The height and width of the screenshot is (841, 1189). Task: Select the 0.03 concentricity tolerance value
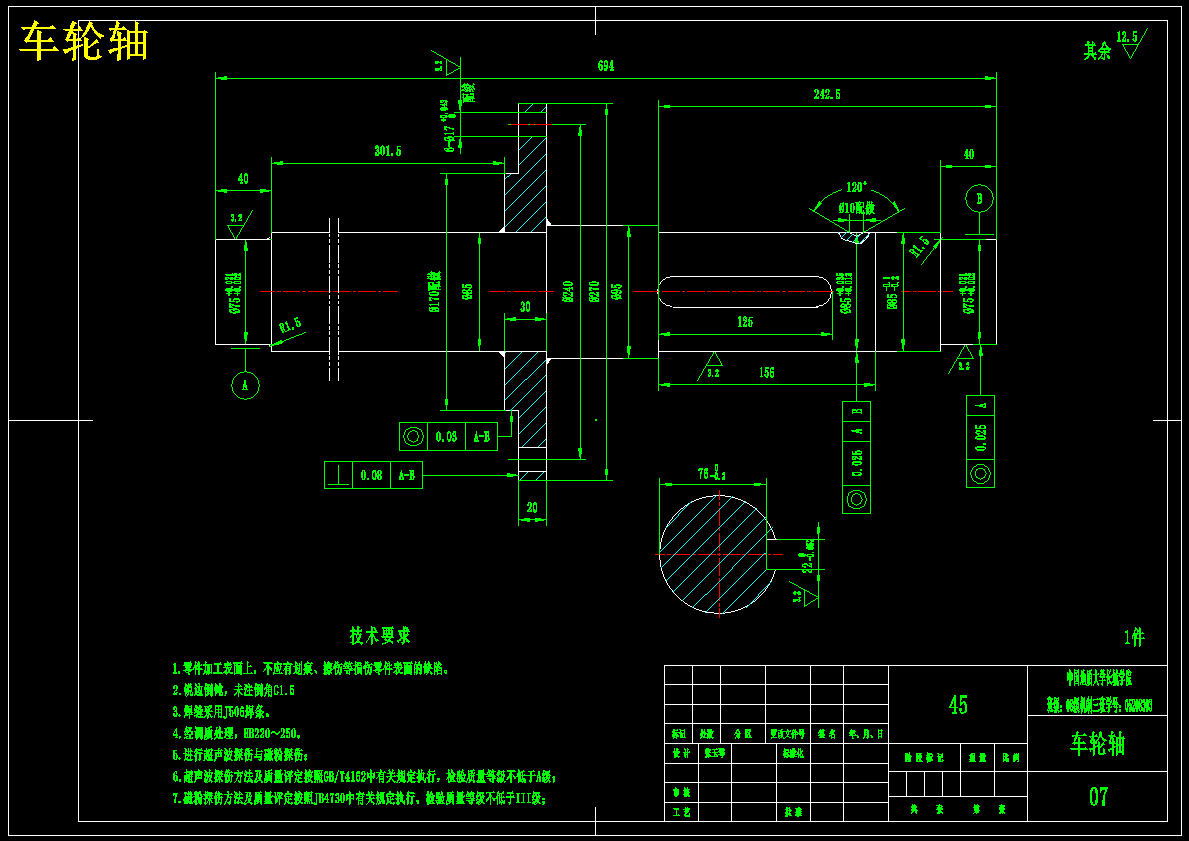pos(446,437)
